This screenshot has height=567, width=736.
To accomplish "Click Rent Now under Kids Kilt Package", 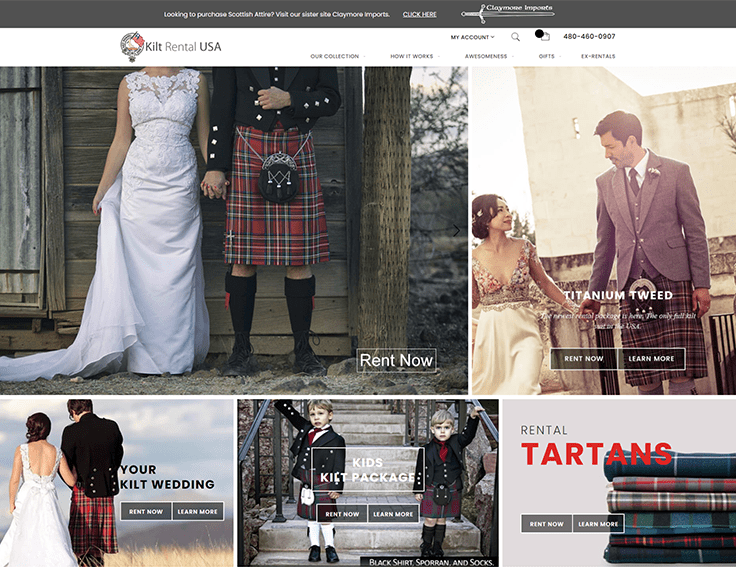I will (342, 514).
